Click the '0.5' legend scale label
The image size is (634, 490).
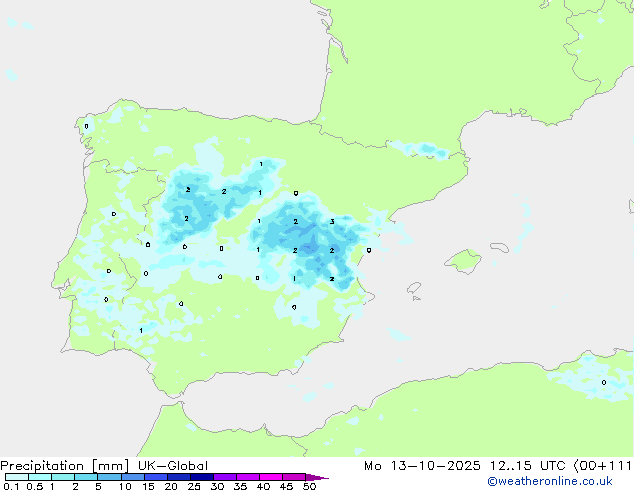(x=35, y=486)
